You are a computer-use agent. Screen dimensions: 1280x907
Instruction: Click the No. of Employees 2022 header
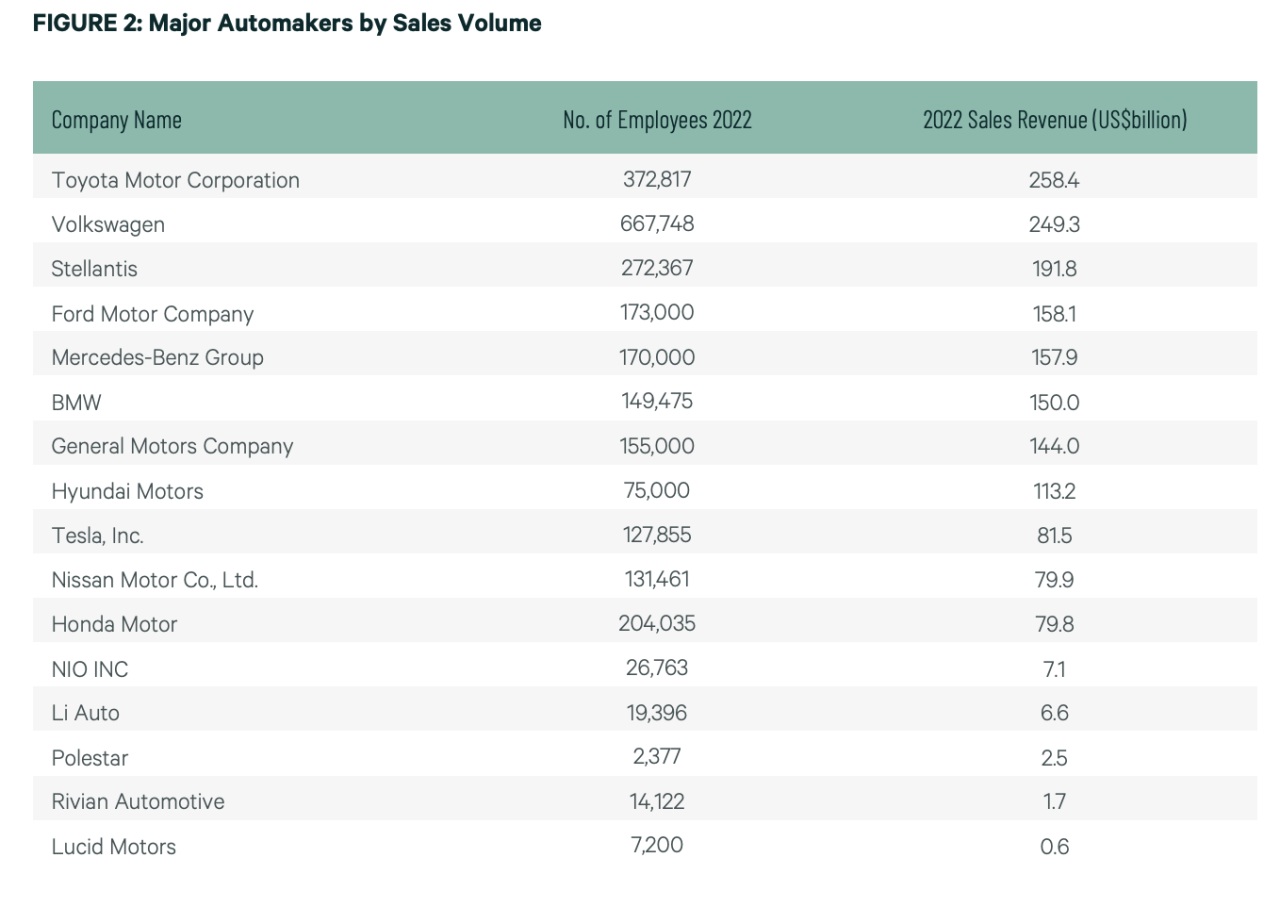tap(657, 121)
